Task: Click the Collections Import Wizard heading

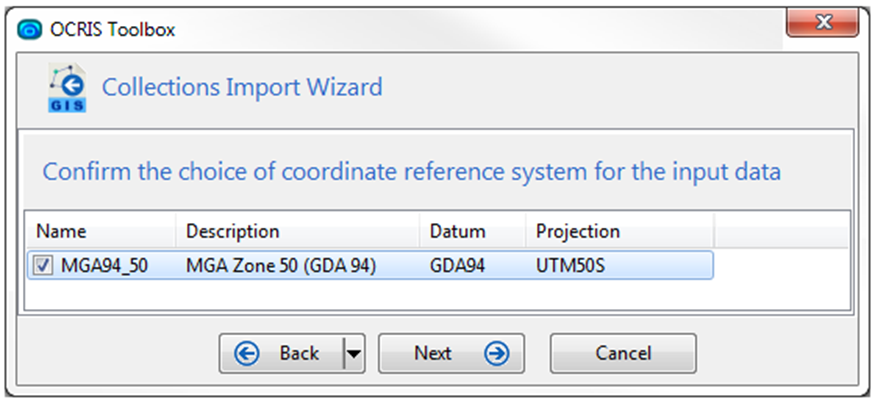Action: (x=242, y=88)
